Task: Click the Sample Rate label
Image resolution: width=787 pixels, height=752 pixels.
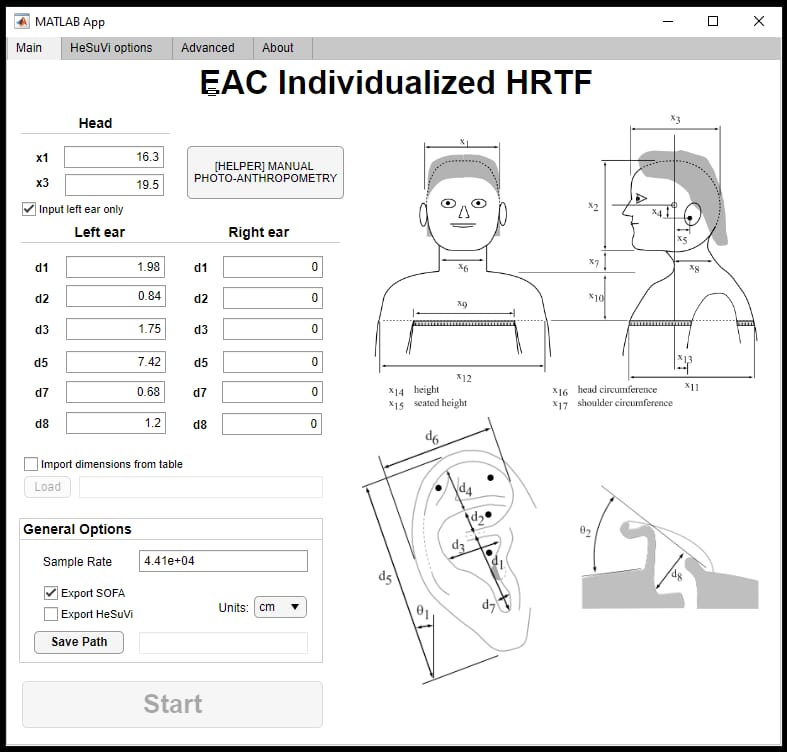Action: pos(77,561)
